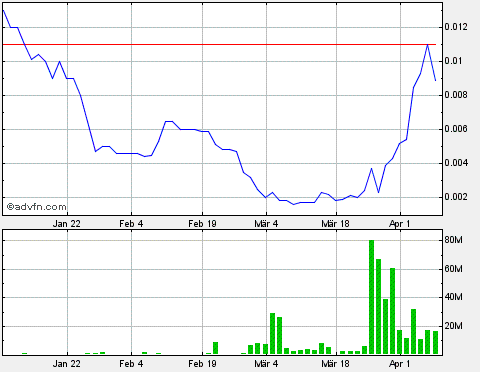Click the red horizontal reference line
This screenshot has height=372, width=480.
click(219, 44)
